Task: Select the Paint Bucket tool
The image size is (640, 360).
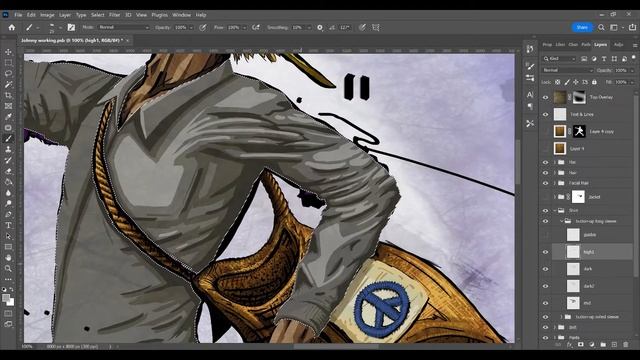Action: pyautogui.click(x=8, y=182)
